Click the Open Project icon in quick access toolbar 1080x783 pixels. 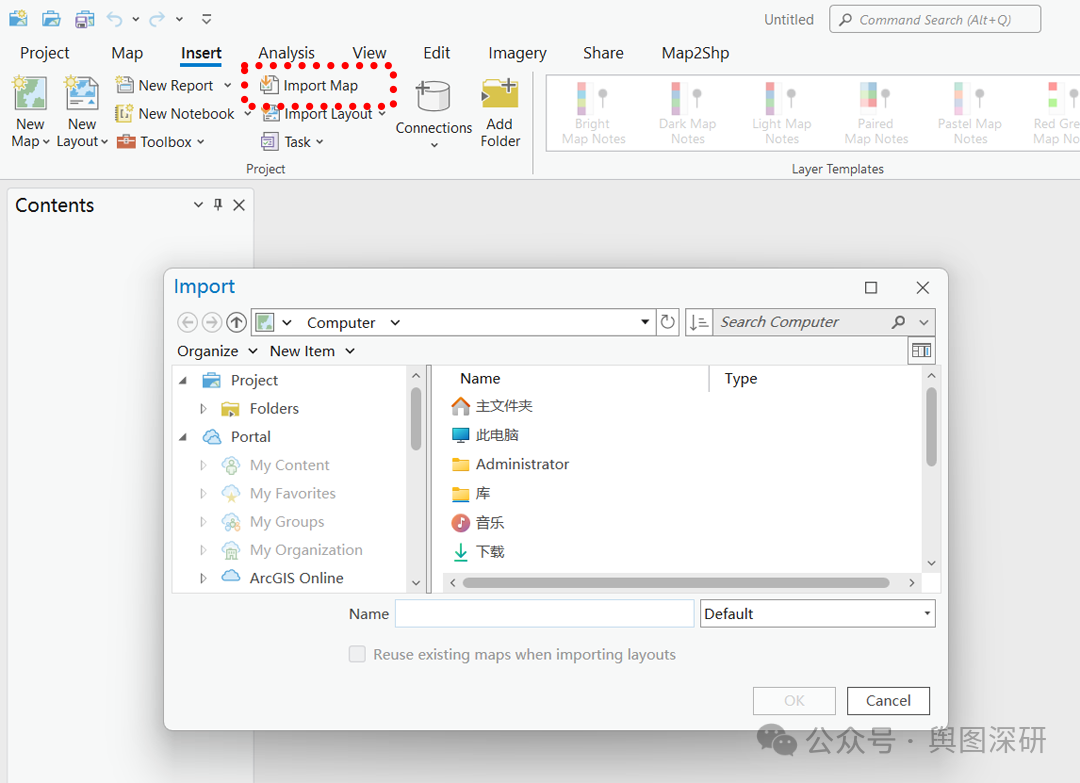coord(51,19)
